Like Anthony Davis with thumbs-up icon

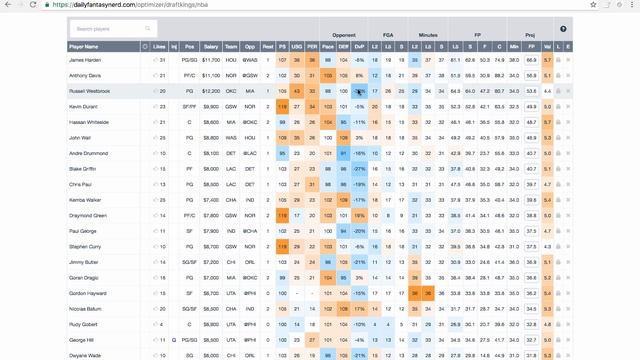[156, 76]
